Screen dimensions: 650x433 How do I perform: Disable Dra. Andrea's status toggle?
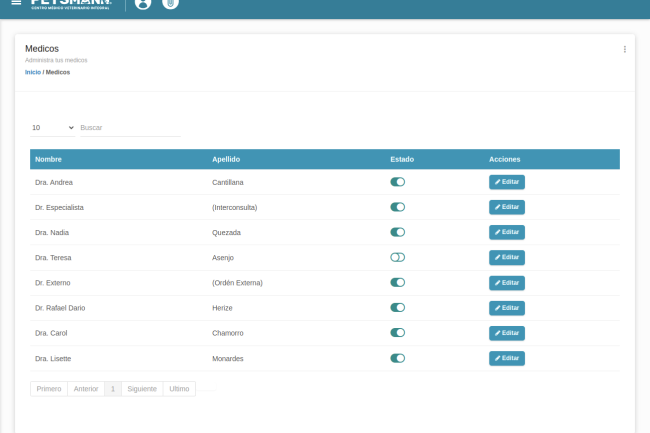click(397, 182)
